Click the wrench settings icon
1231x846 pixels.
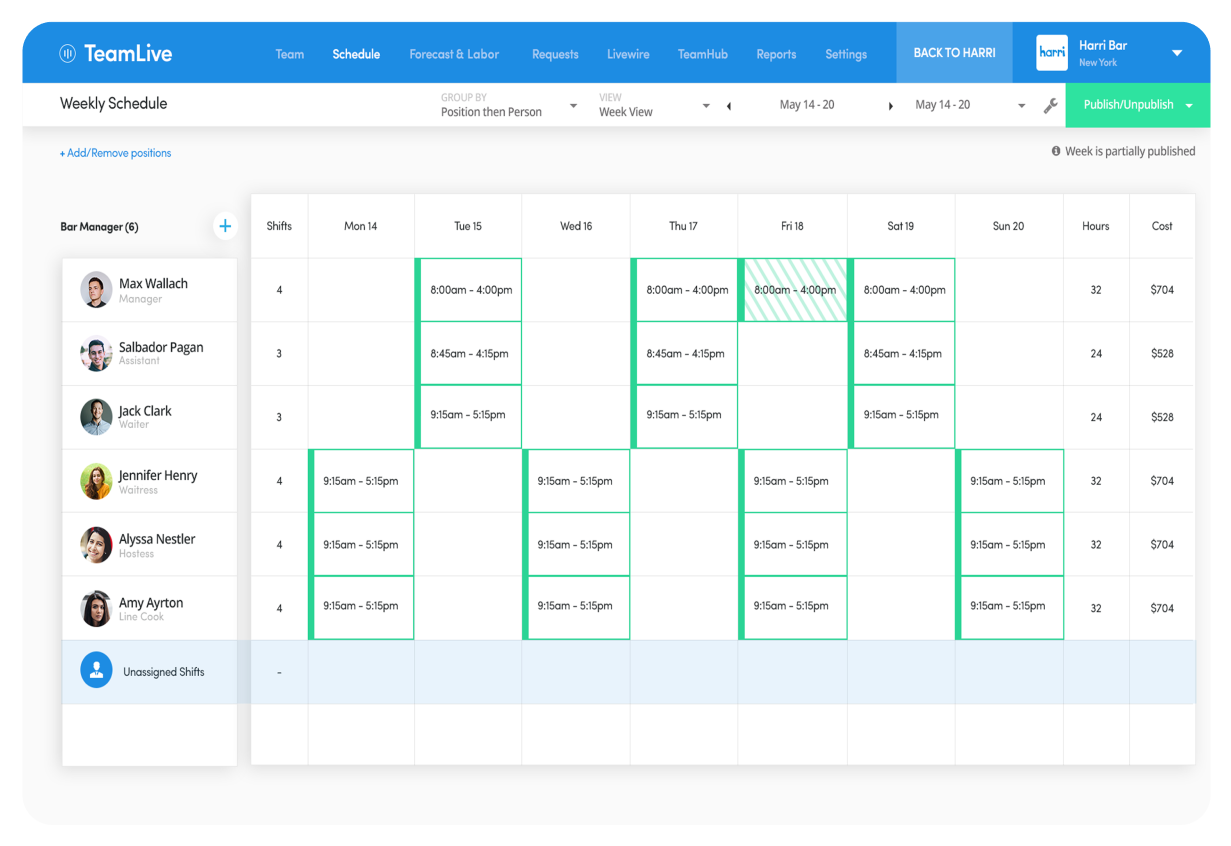(1050, 105)
